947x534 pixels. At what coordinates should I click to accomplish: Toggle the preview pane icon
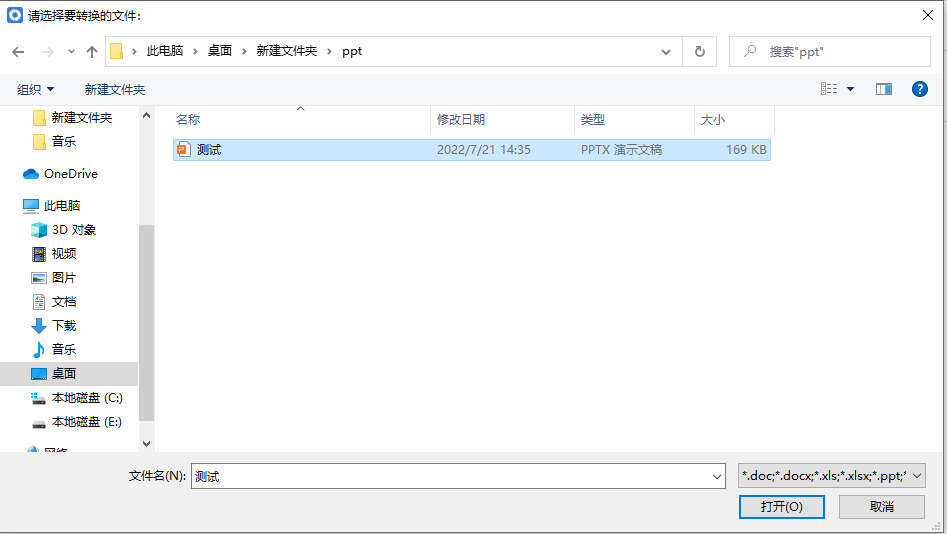(x=884, y=89)
